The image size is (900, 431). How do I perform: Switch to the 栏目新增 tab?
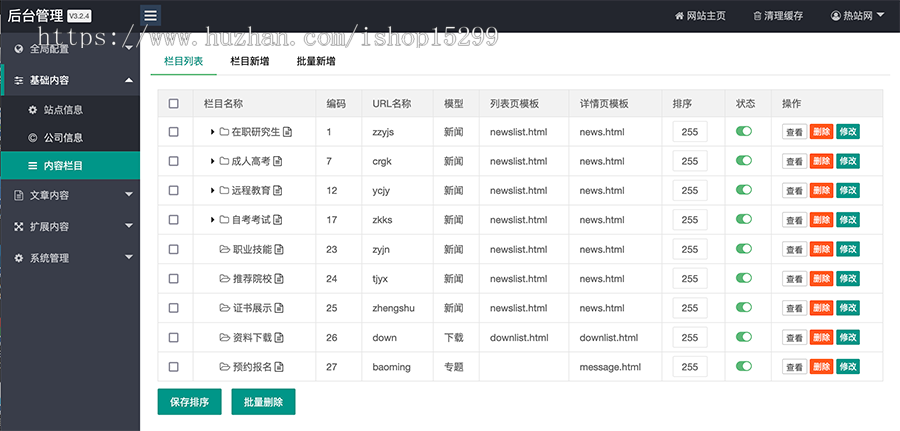(x=250, y=61)
